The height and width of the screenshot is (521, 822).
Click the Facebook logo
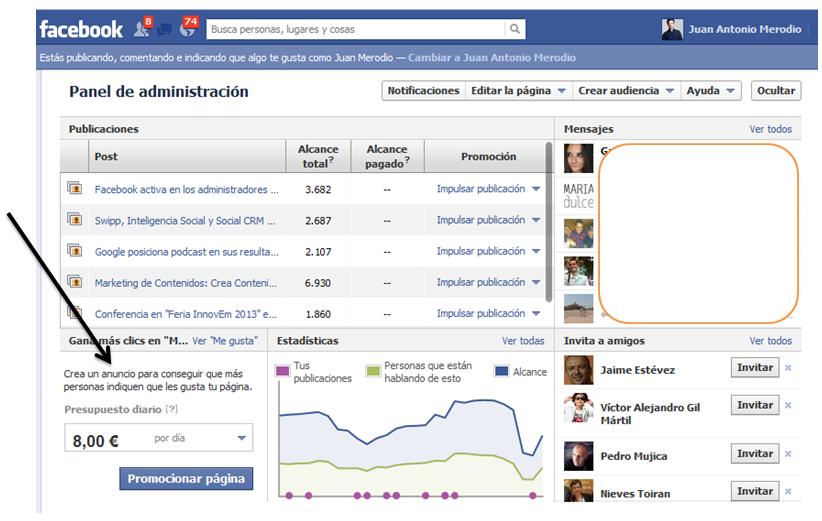coord(81,29)
